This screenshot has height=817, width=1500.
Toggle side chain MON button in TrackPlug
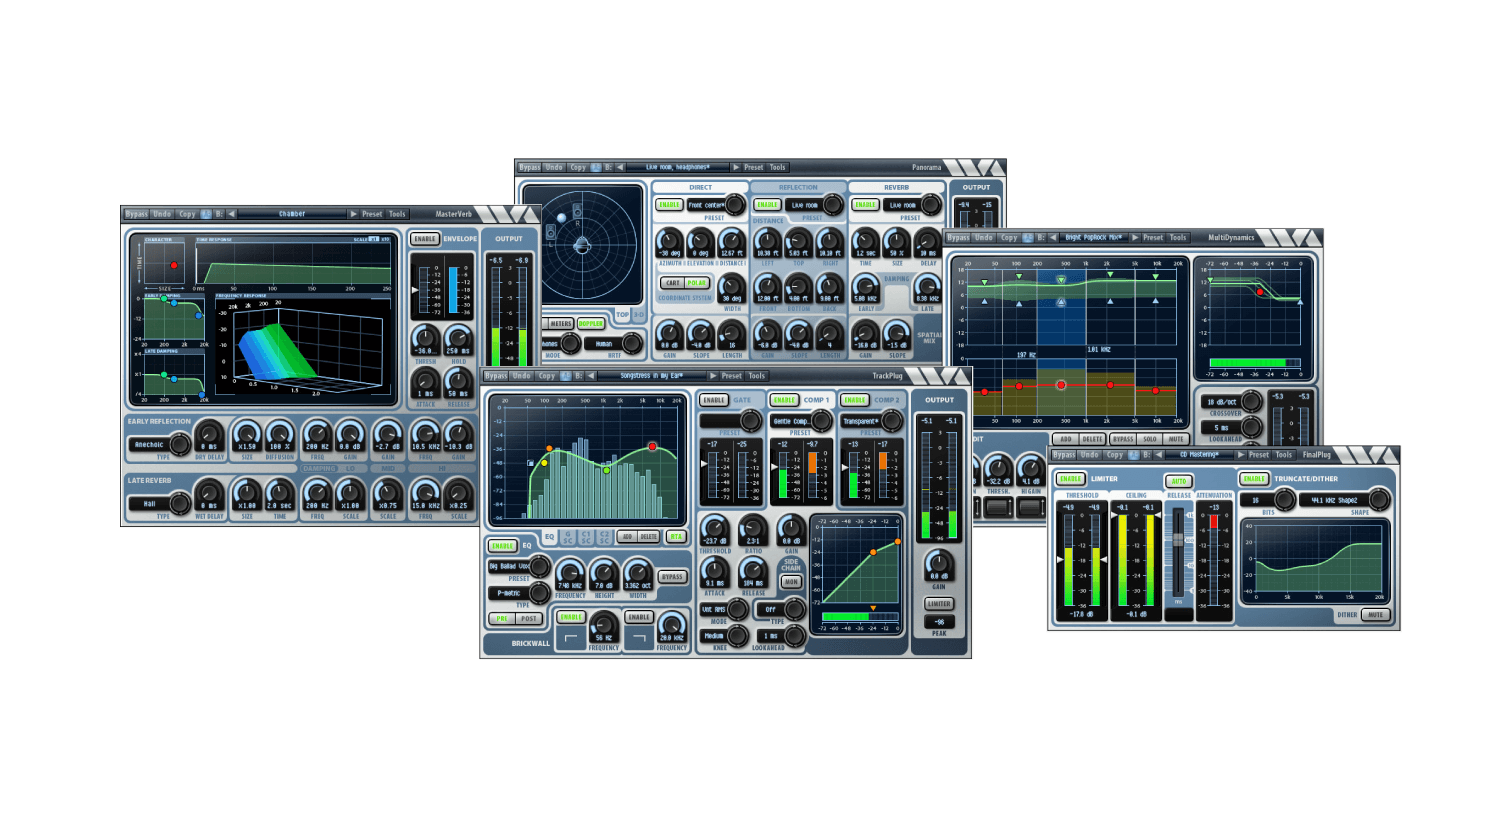click(791, 582)
